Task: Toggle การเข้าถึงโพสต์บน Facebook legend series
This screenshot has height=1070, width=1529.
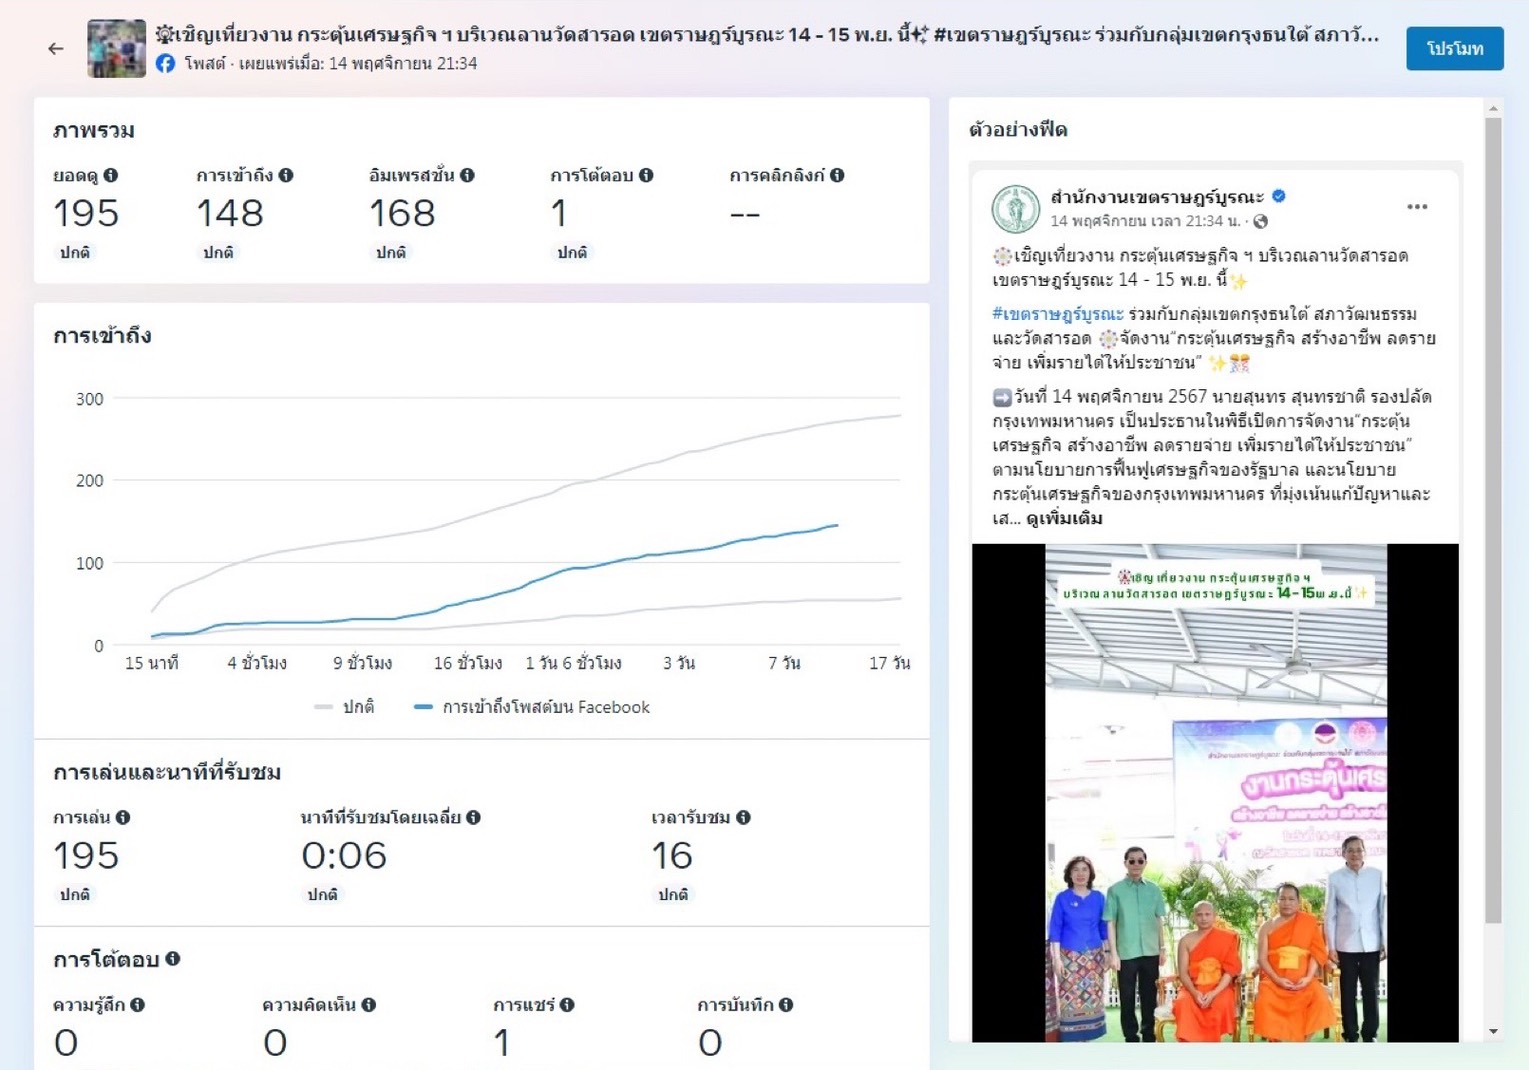Action: pos(532,707)
